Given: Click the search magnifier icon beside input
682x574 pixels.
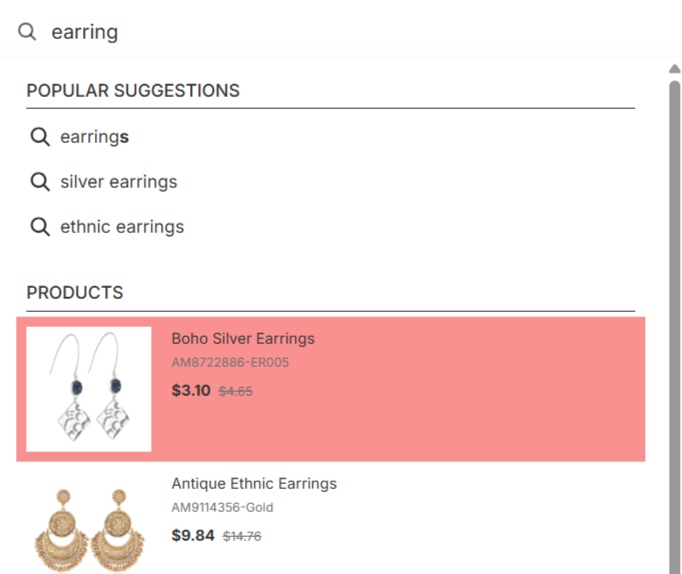Looking at the screenshot, I should tap(27, 32).
